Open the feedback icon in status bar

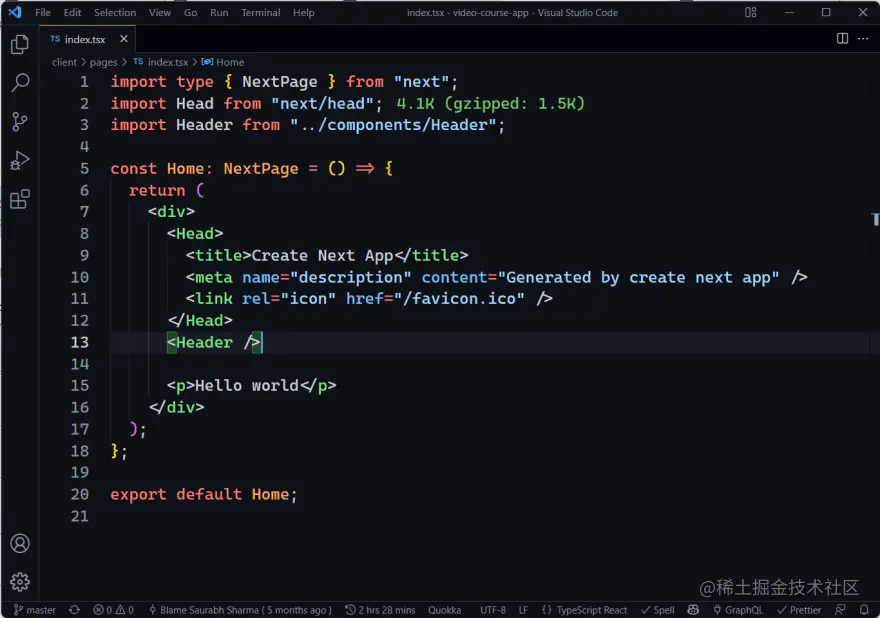[x=840, y=610]
